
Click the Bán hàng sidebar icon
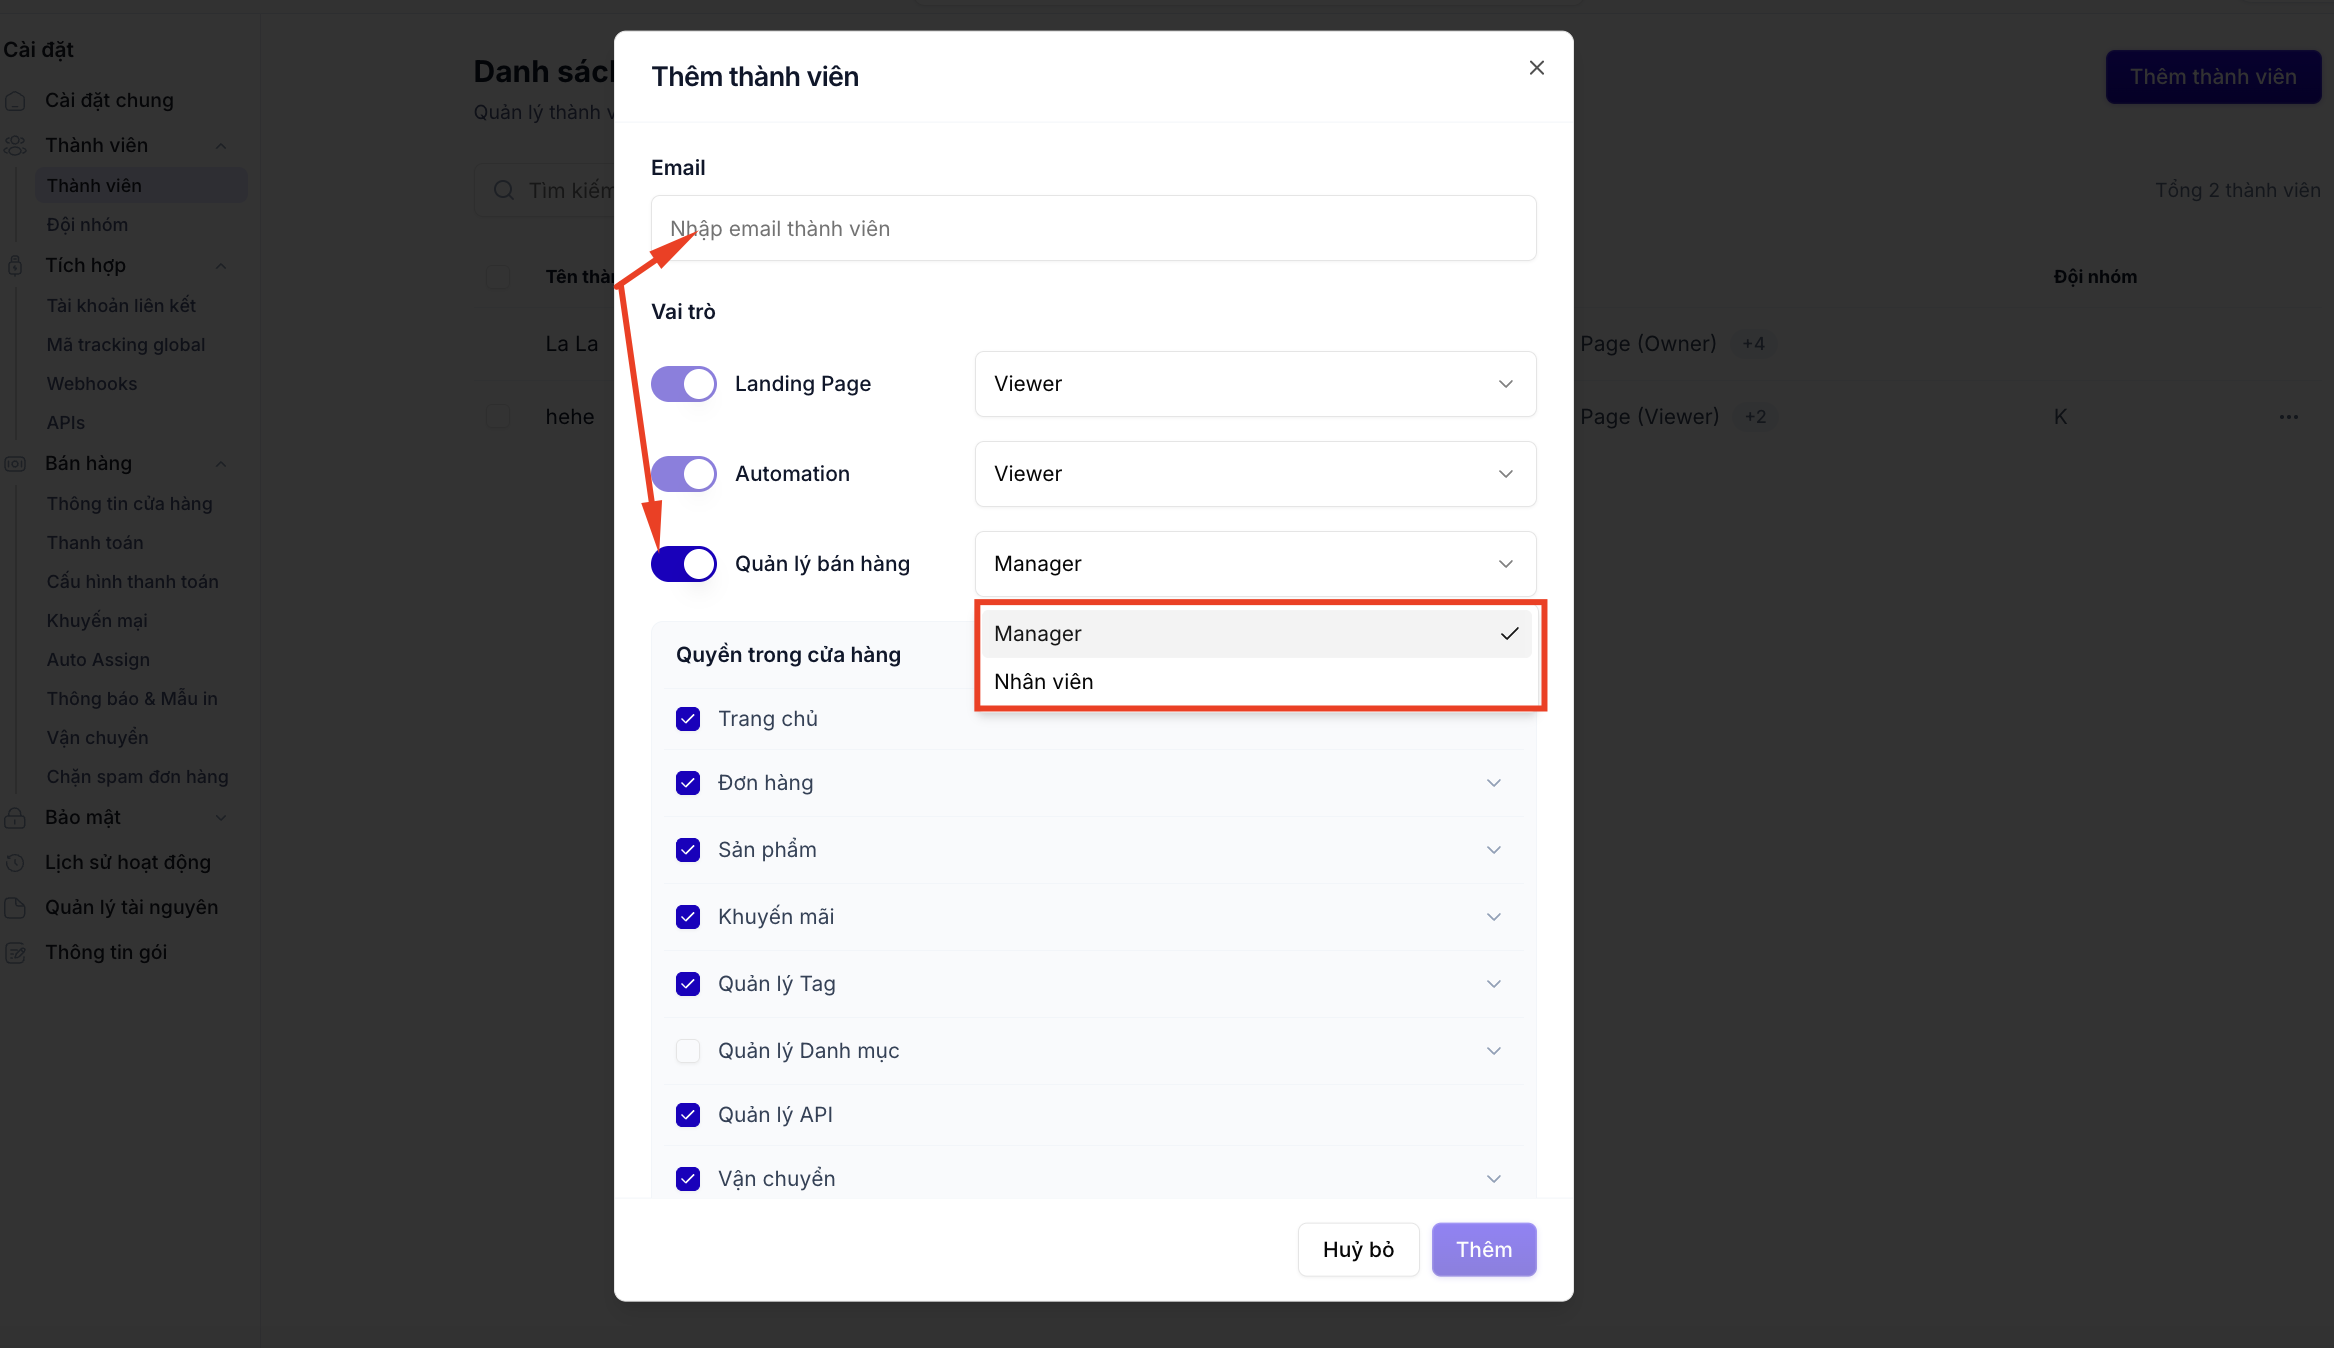[x=15, y=463]
